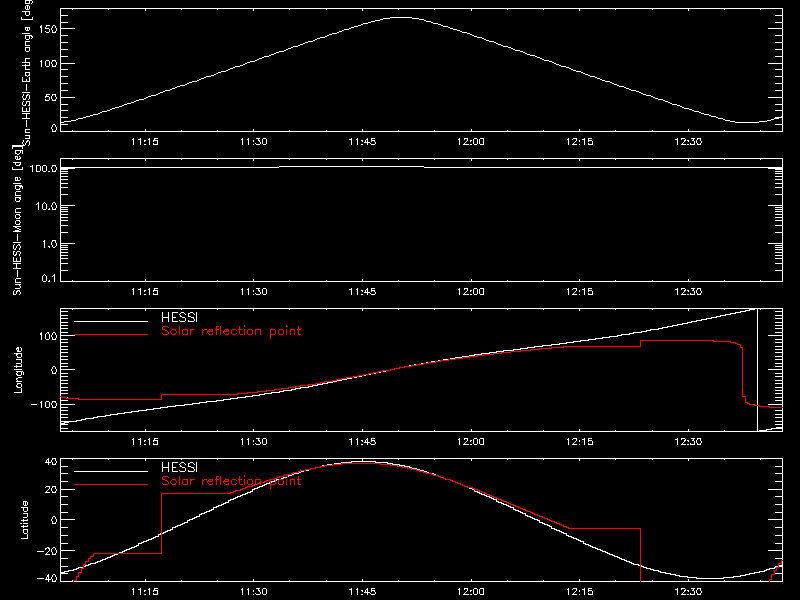800x600 pixels.
Task: Select HESSI legend label in Latitude plot
Action: pyautogui.click(x=179, y=467)
